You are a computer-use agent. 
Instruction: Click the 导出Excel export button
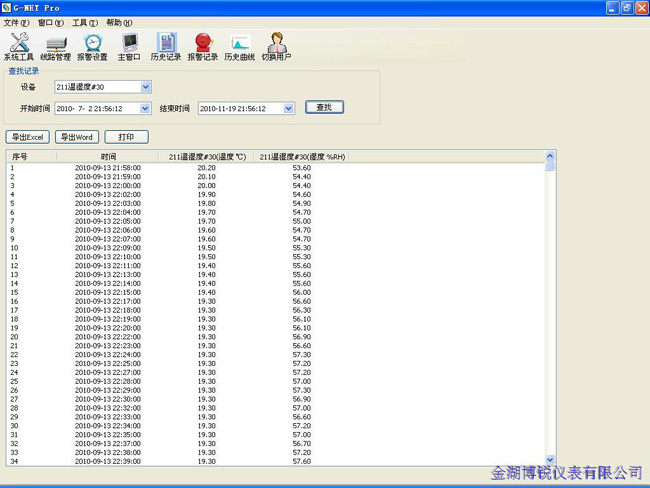click(x=28, y=137)
